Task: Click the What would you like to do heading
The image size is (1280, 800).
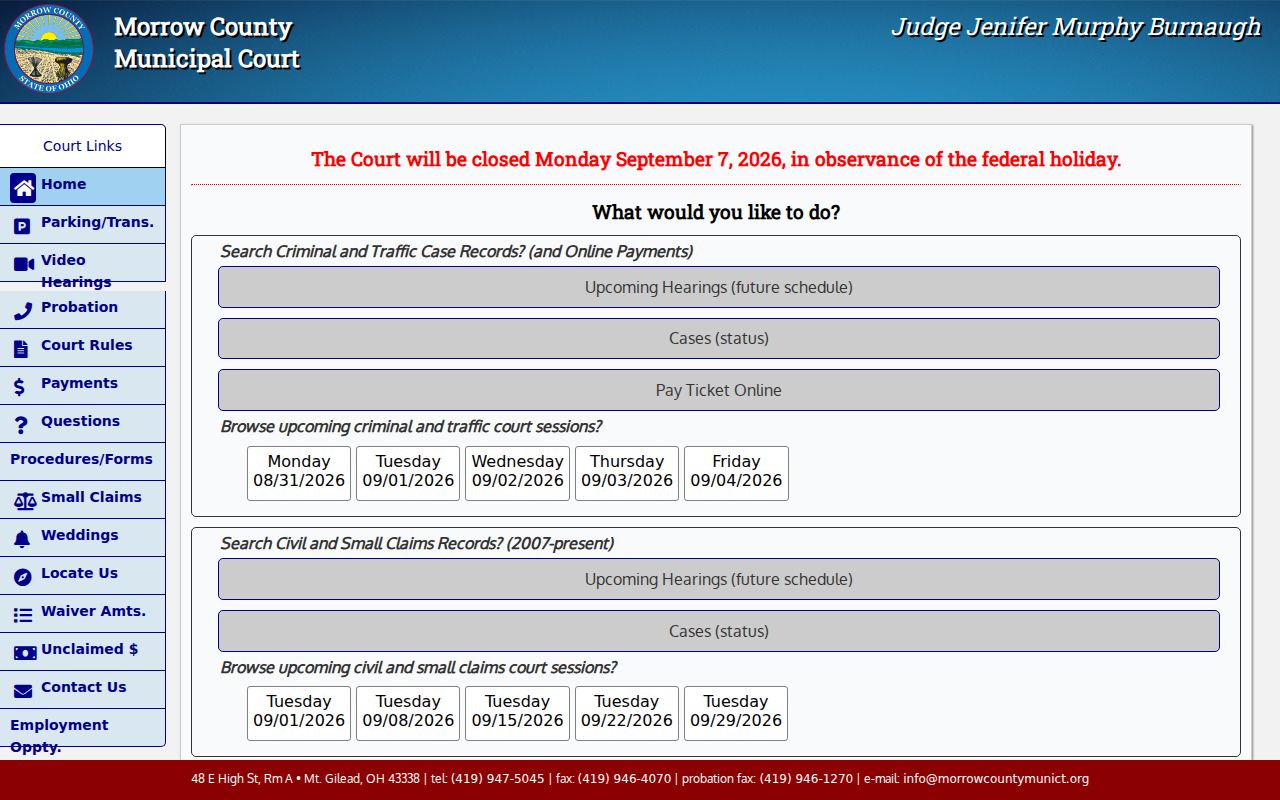Action: coord(716,212)
